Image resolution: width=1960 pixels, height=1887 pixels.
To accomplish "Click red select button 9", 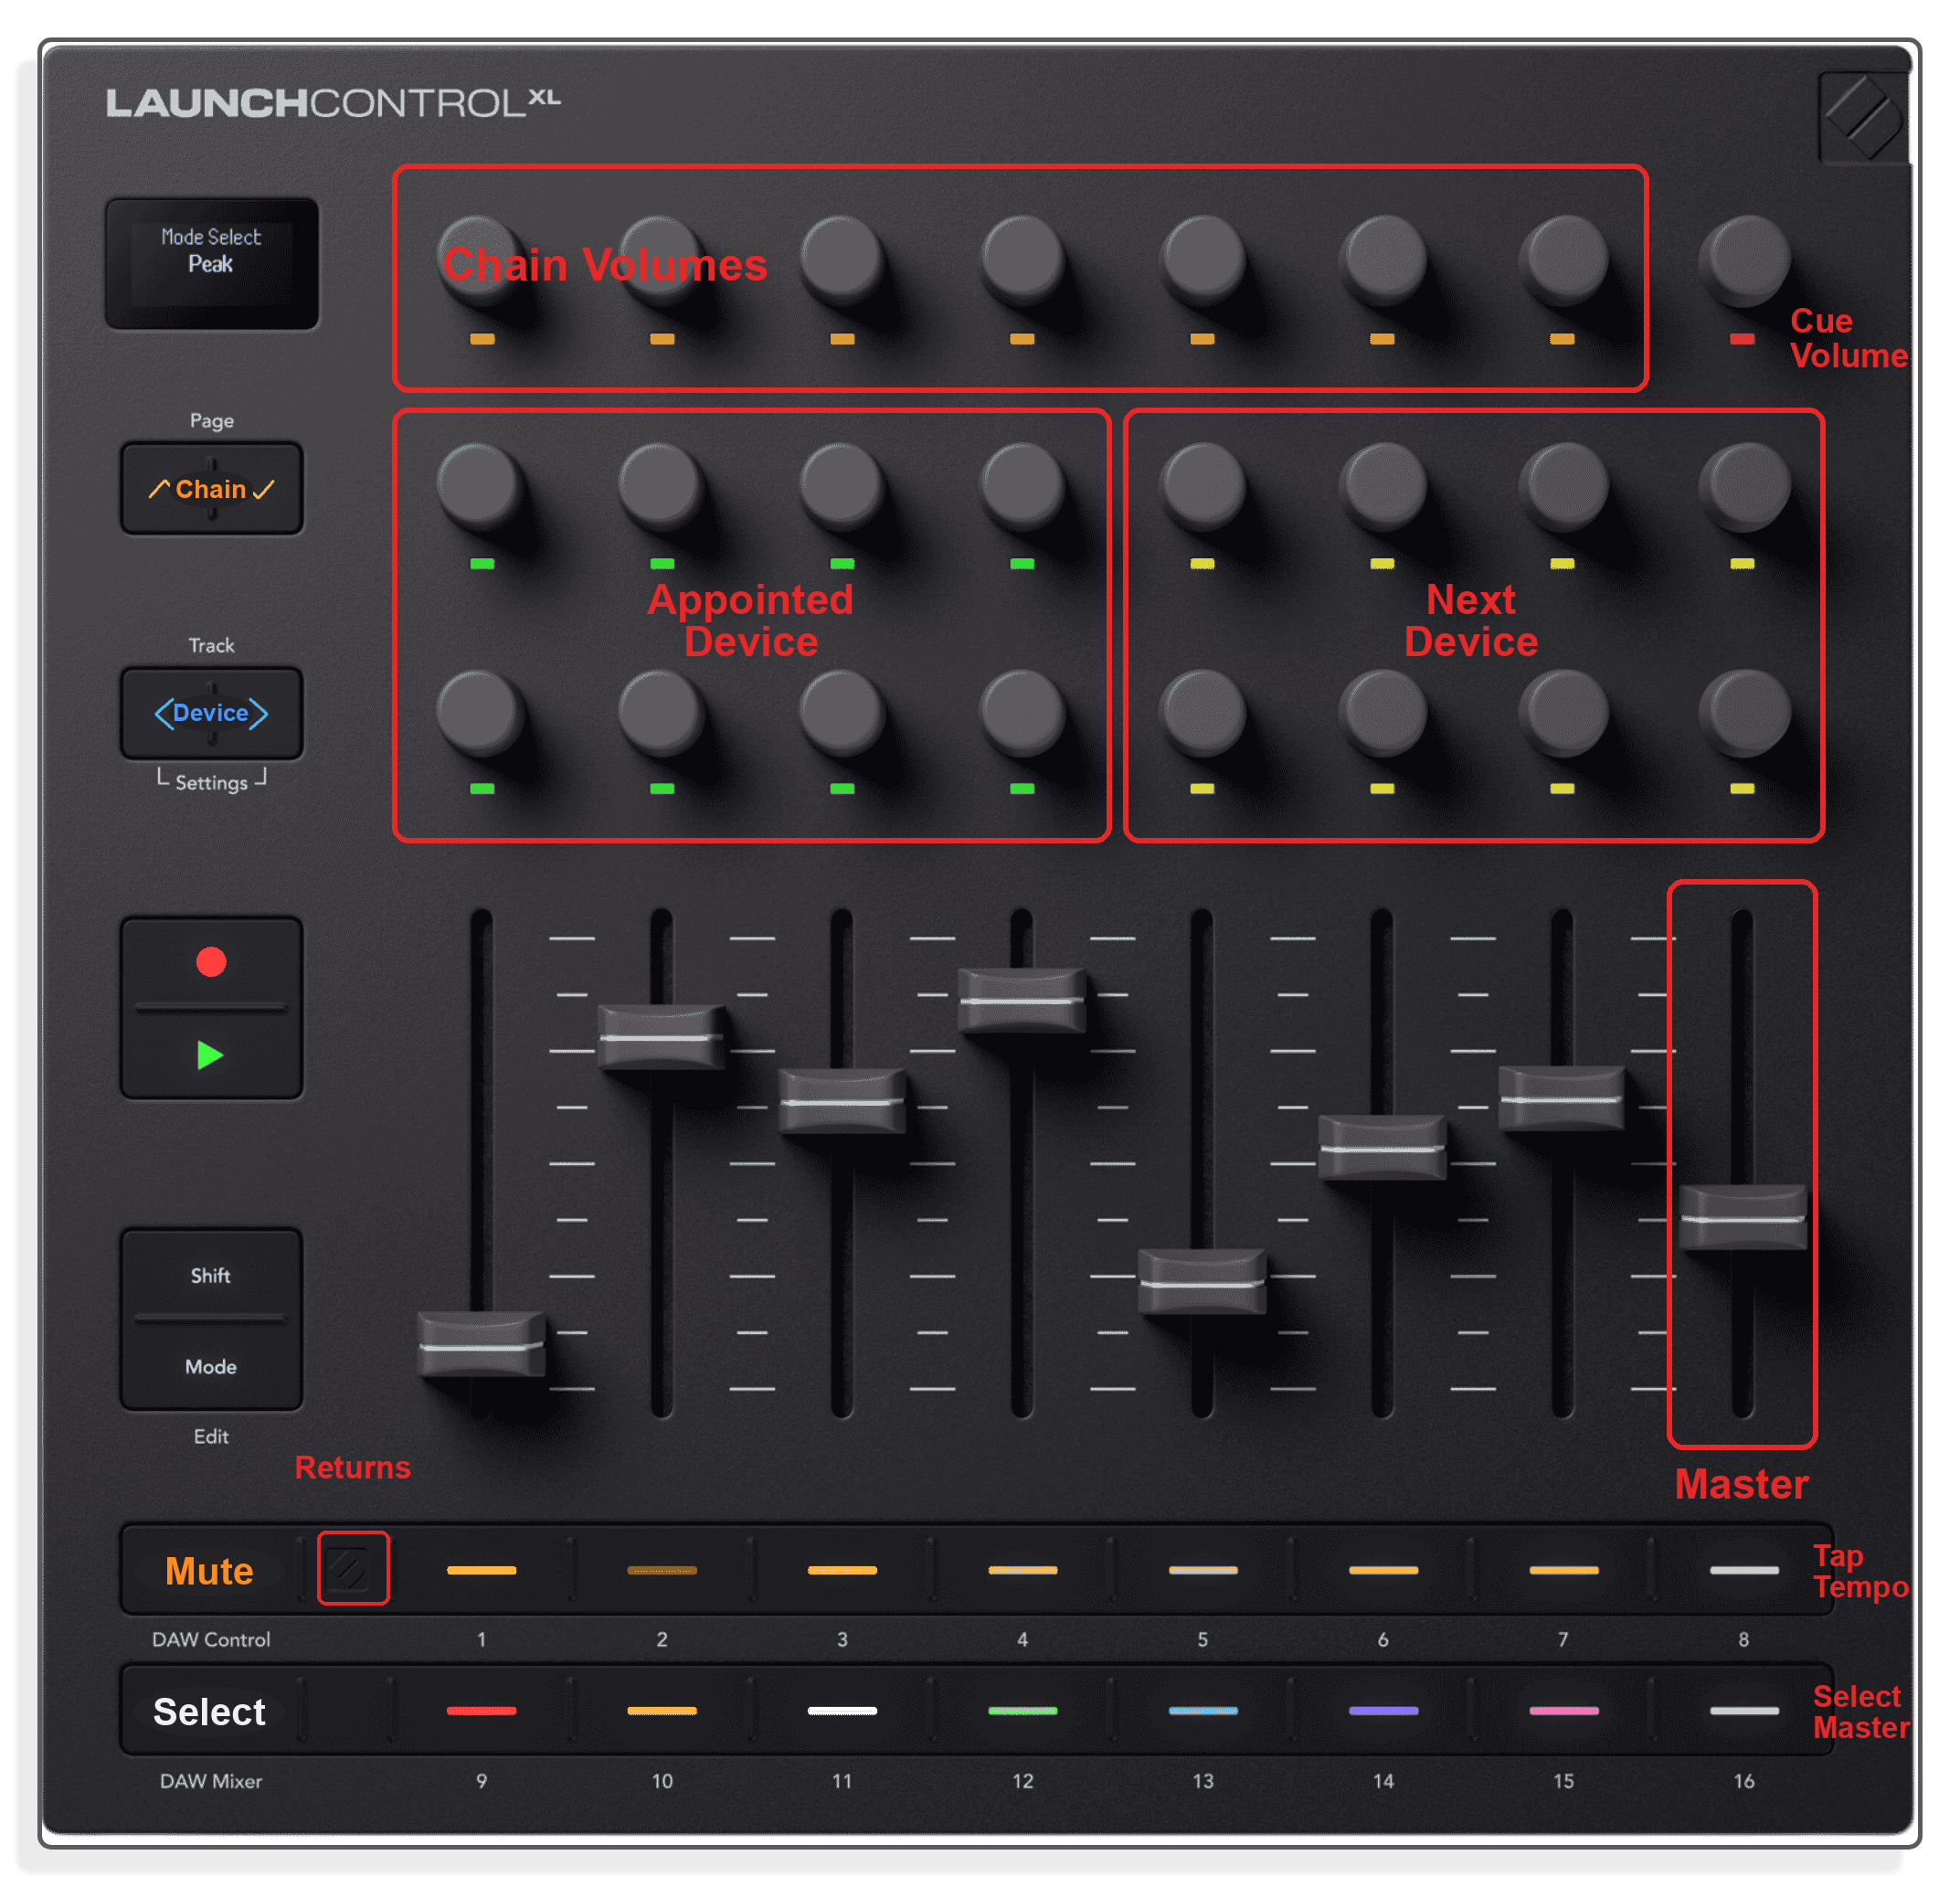I will point(482,1711).
